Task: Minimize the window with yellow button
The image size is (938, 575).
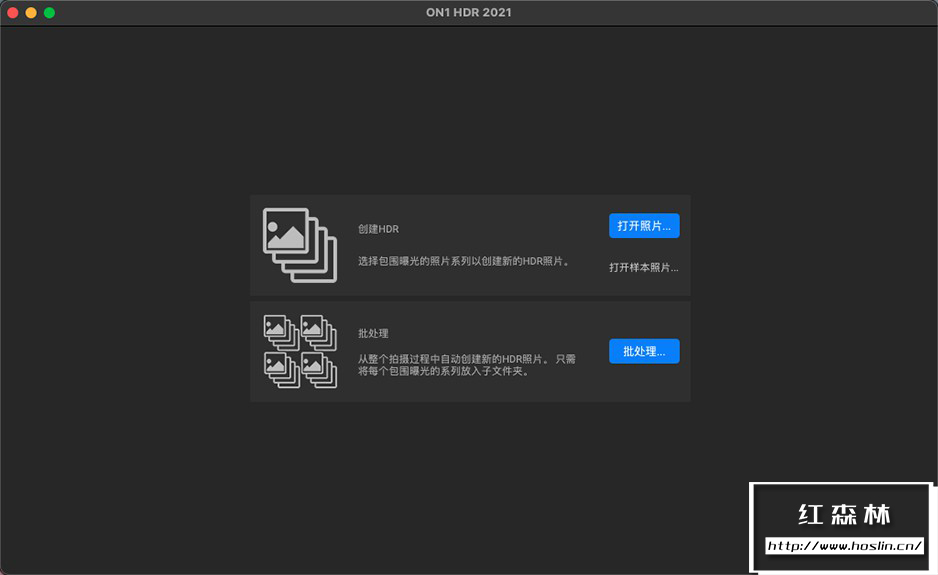Action: coord(31,13)
